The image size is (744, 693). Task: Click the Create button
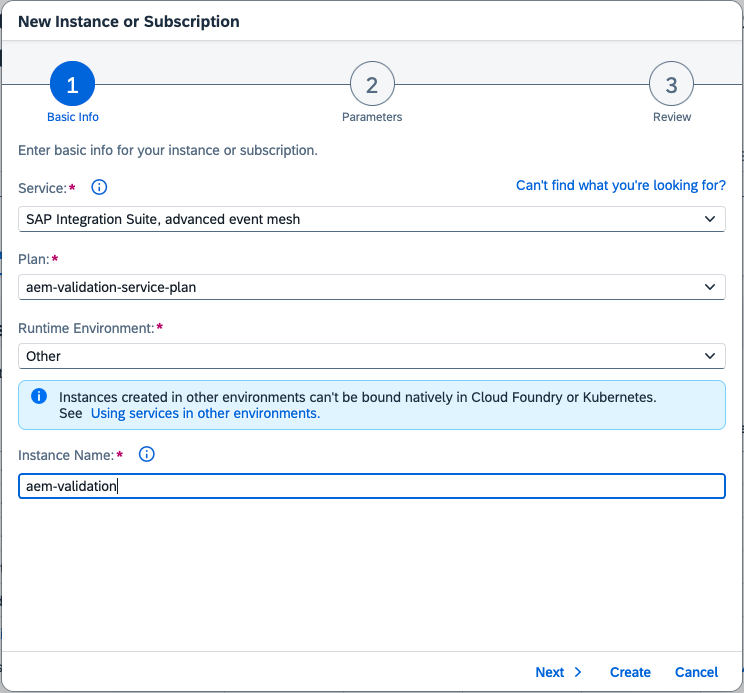[630, 672]
